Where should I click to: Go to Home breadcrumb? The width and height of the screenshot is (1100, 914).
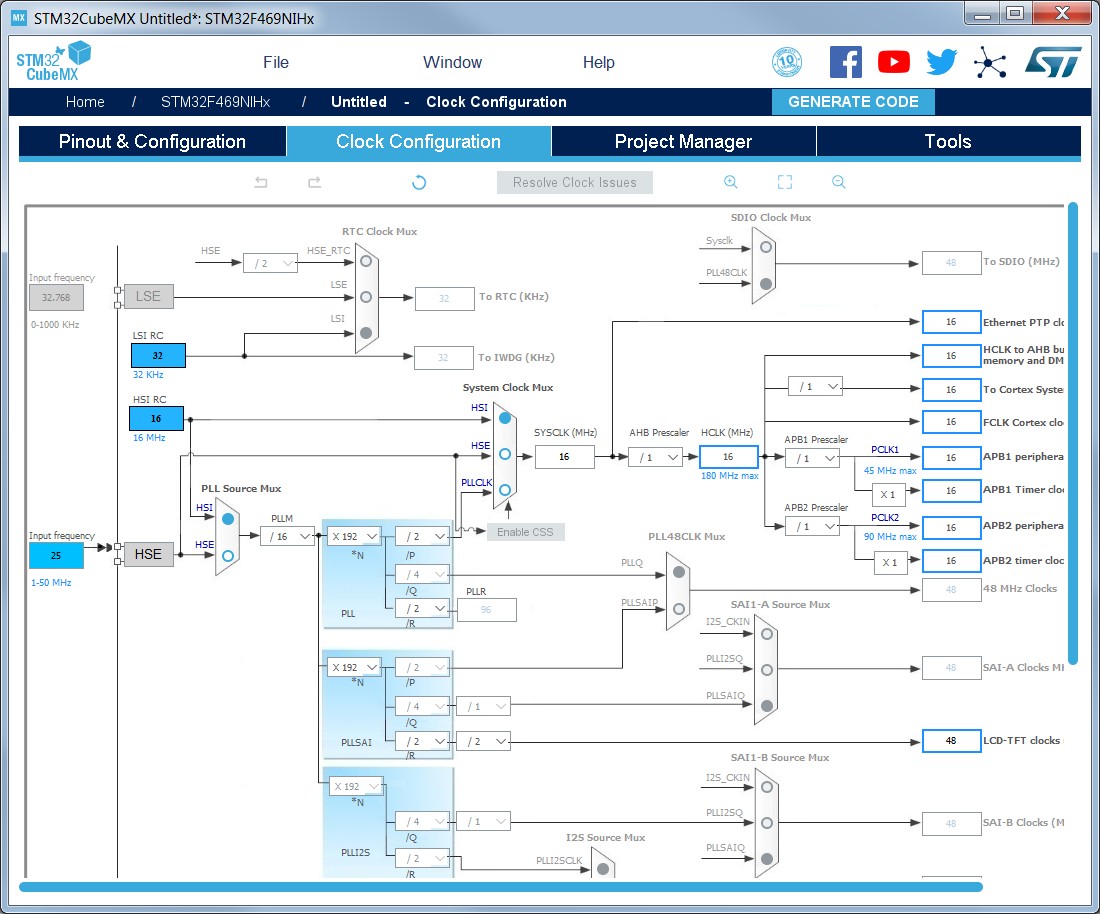pos(85,102)
